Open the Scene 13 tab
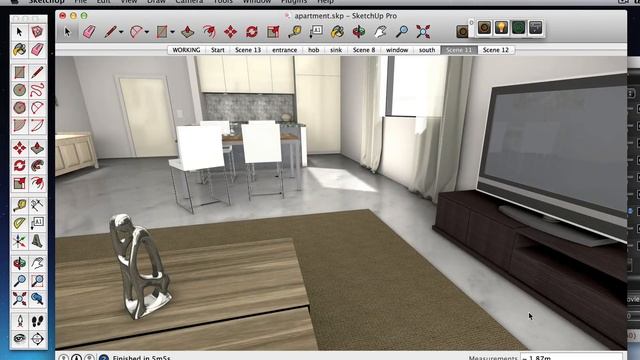Image resolution: width=640 pixels, height=360 pixels. pyautogui.click(x=248, y=50)
